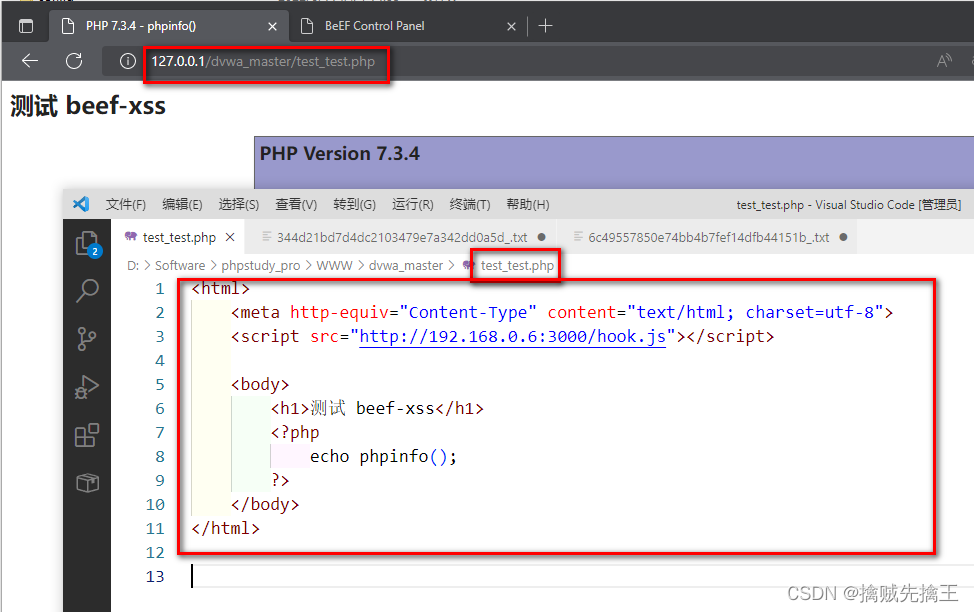
Task: Click the <?php opening tag line
Action: (x=295, y=433)
